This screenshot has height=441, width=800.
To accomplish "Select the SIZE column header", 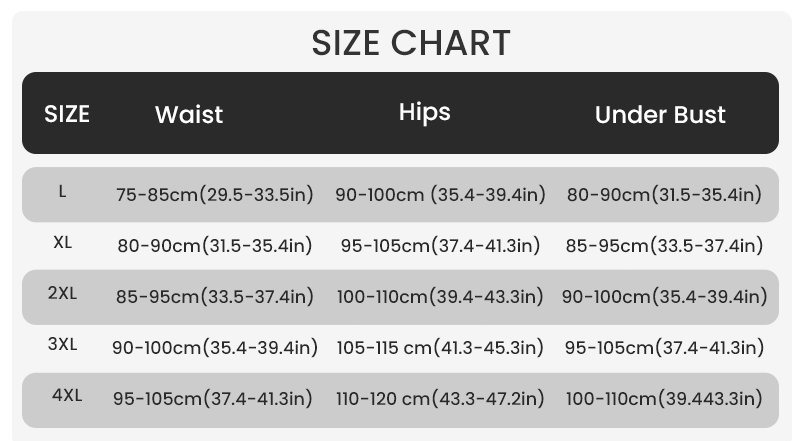I will coord(67,114).
